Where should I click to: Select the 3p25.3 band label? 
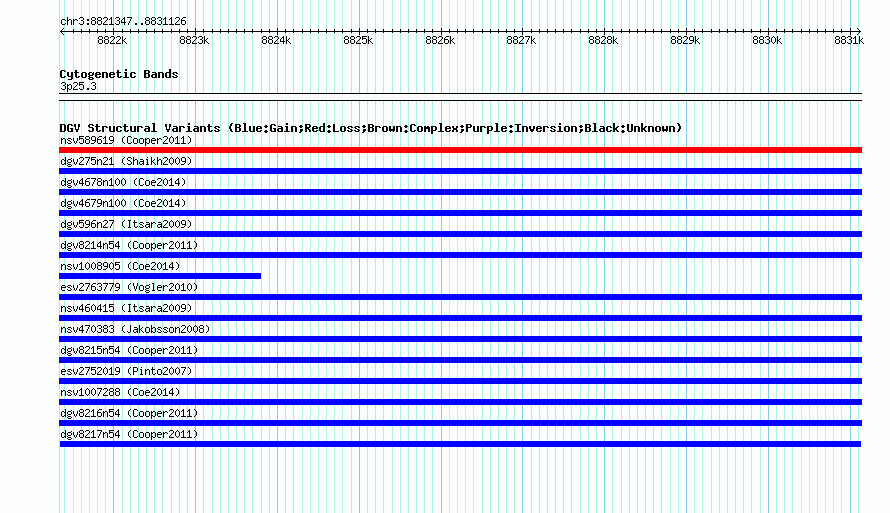78,86
